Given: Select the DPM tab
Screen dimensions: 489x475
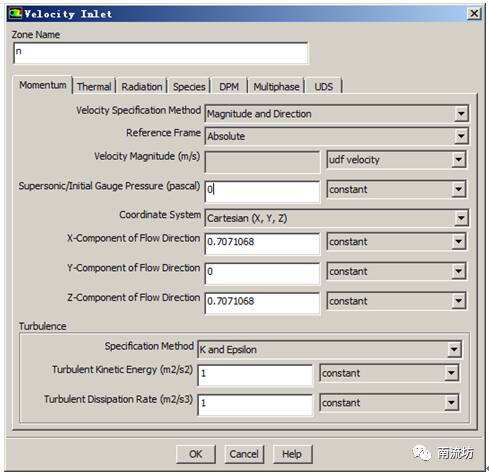Looking at the screenshot, I should pyautogui.click(x=229, y=87).
